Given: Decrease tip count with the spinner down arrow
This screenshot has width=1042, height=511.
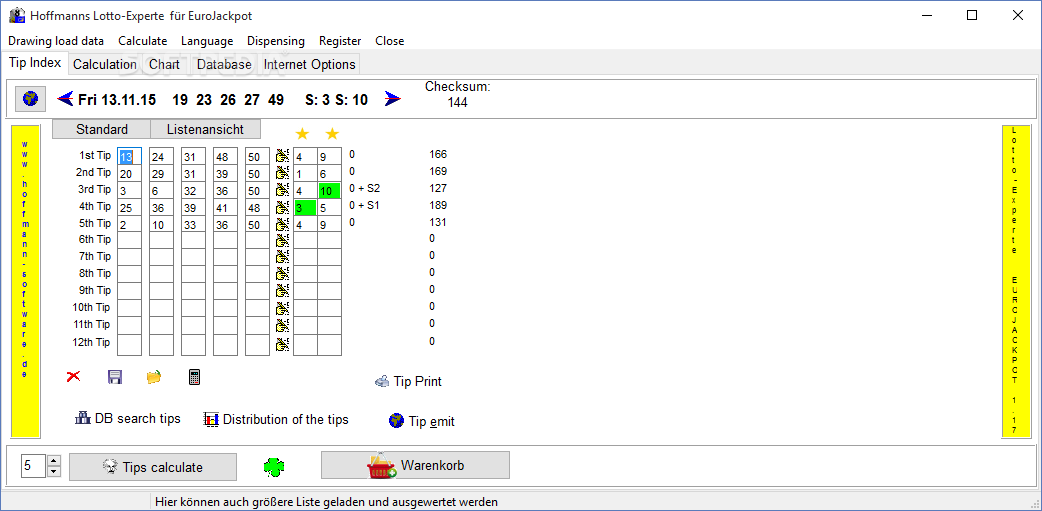Looking at the screenshot, I should [54, 471].
